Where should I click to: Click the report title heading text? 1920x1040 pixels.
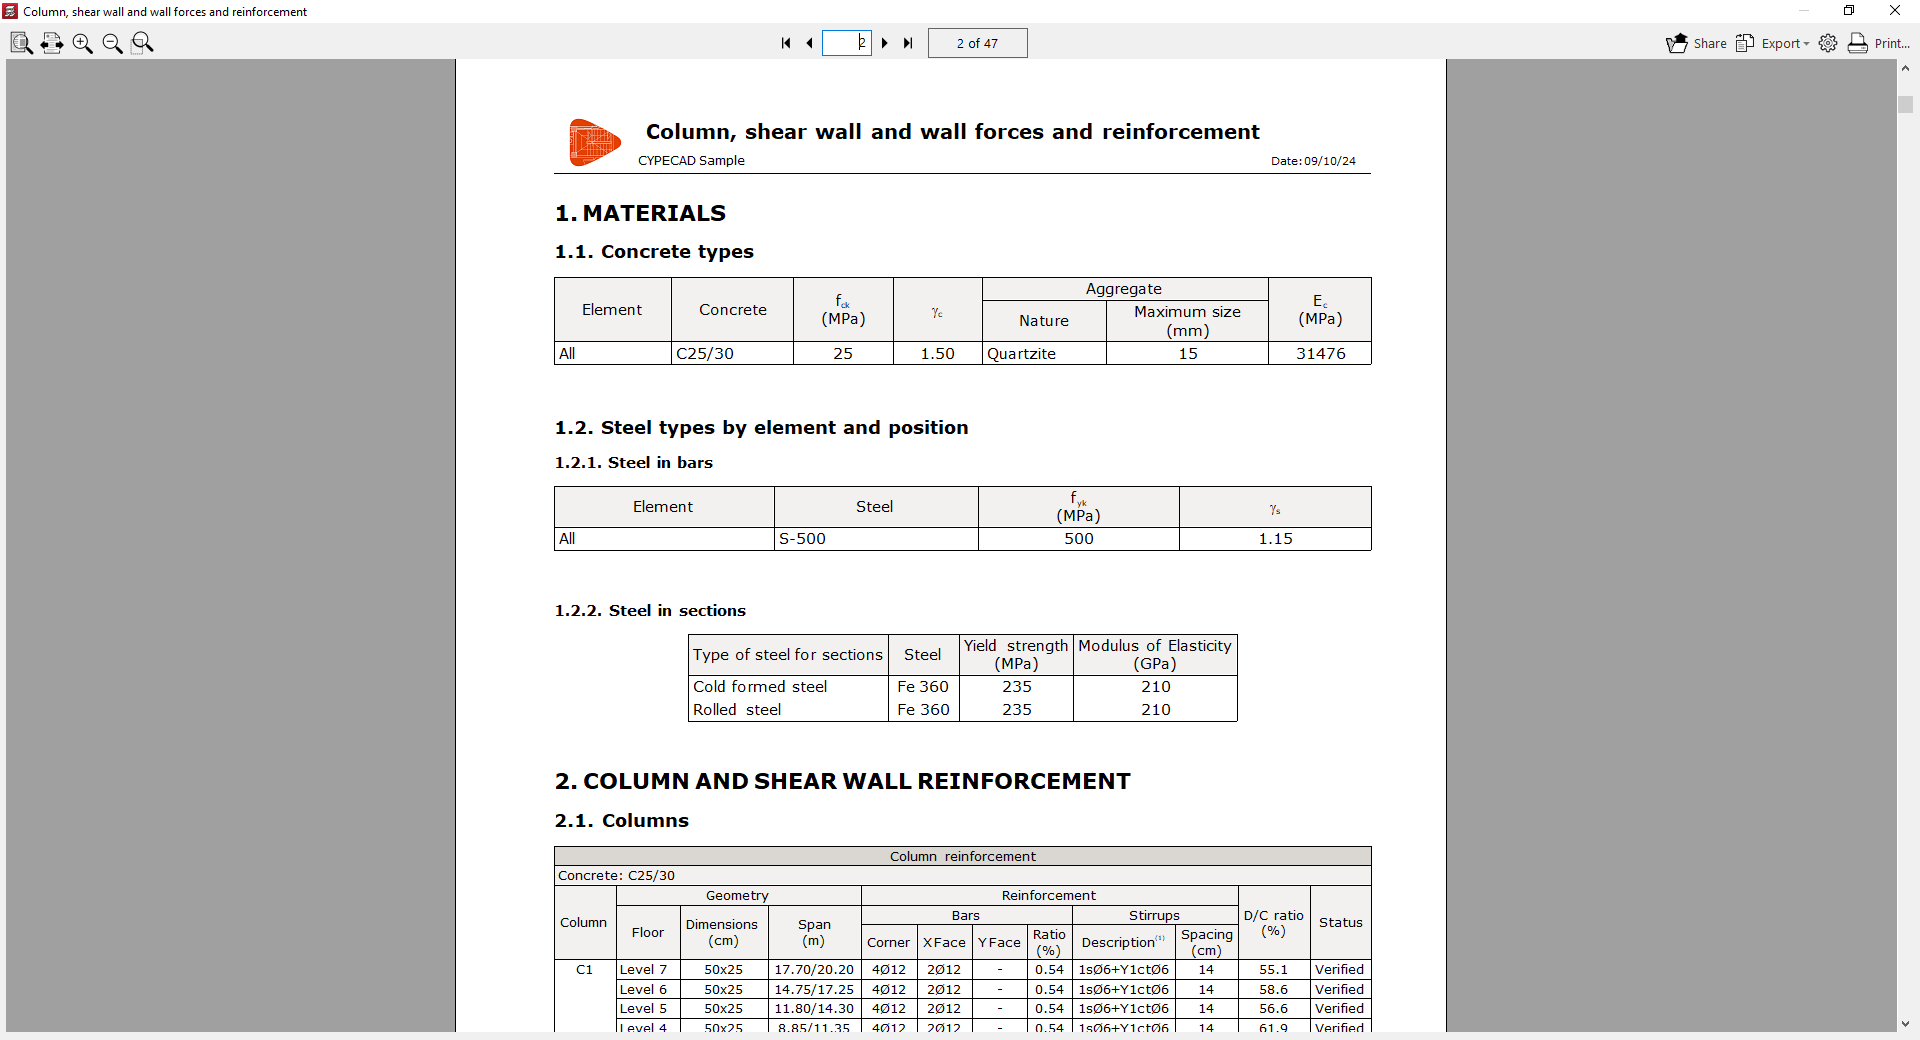click(952, 132)
